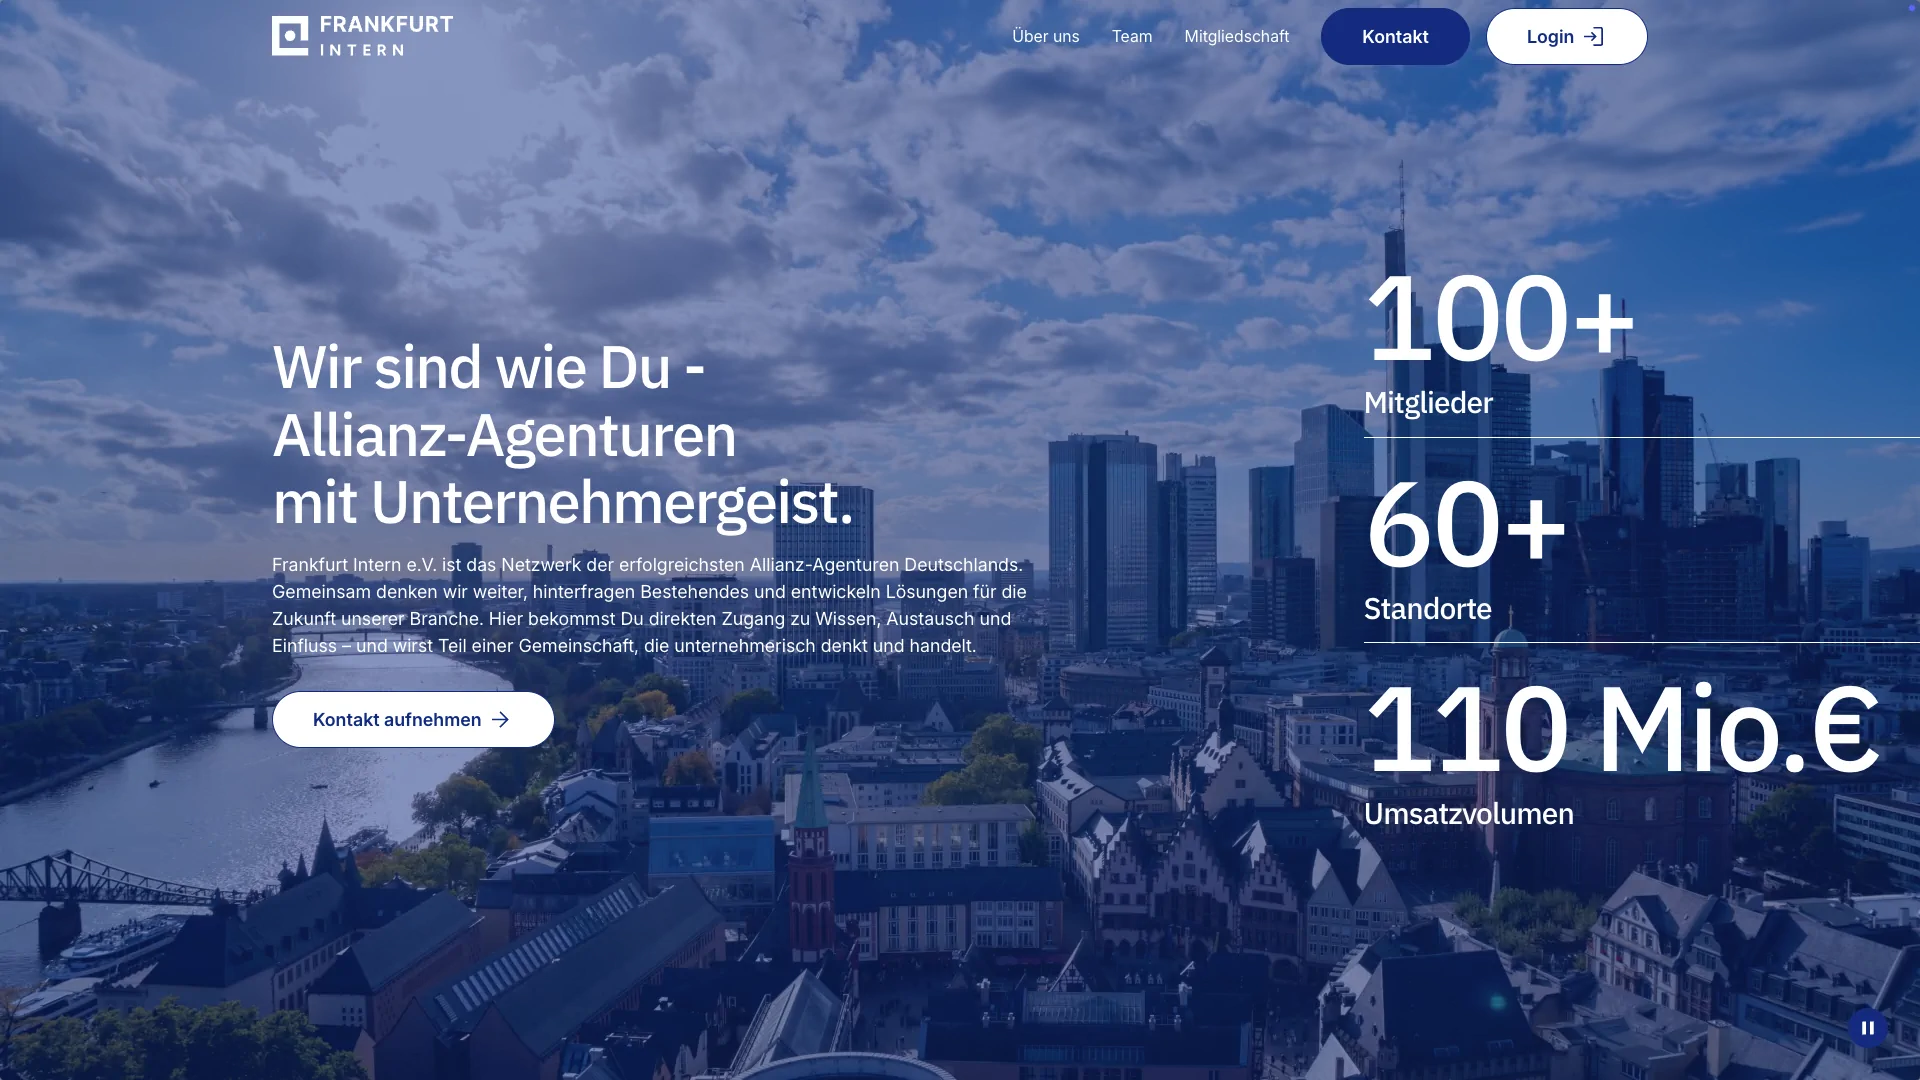Screen dimensions: 1920x1080
Task: Open the Mitgliedschaft menu item
Action: [1236, 36]
